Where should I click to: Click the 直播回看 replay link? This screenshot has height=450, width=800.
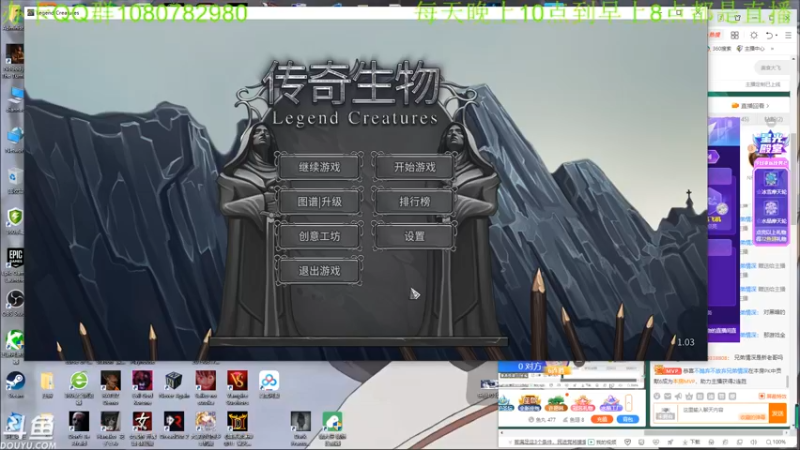753,106
